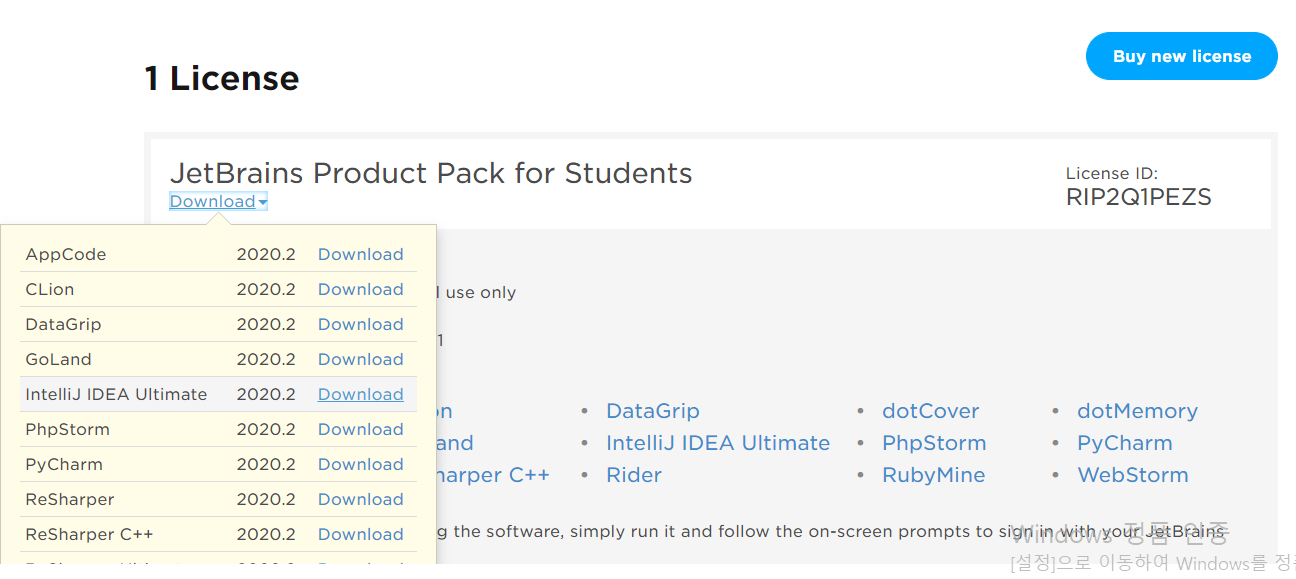
Task: Click ReSharper C++ Download link
Action: [x=360, y=534]
